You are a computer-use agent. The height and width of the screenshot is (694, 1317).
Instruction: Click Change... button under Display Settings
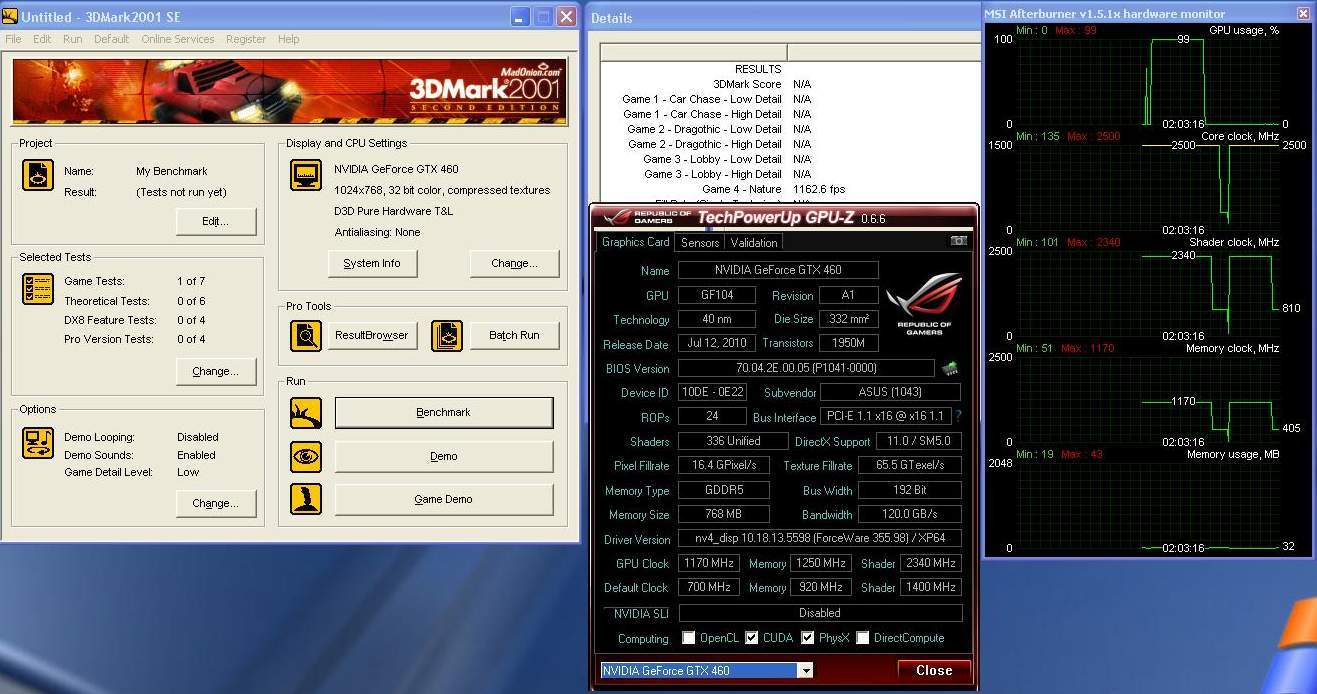point(514,263)
